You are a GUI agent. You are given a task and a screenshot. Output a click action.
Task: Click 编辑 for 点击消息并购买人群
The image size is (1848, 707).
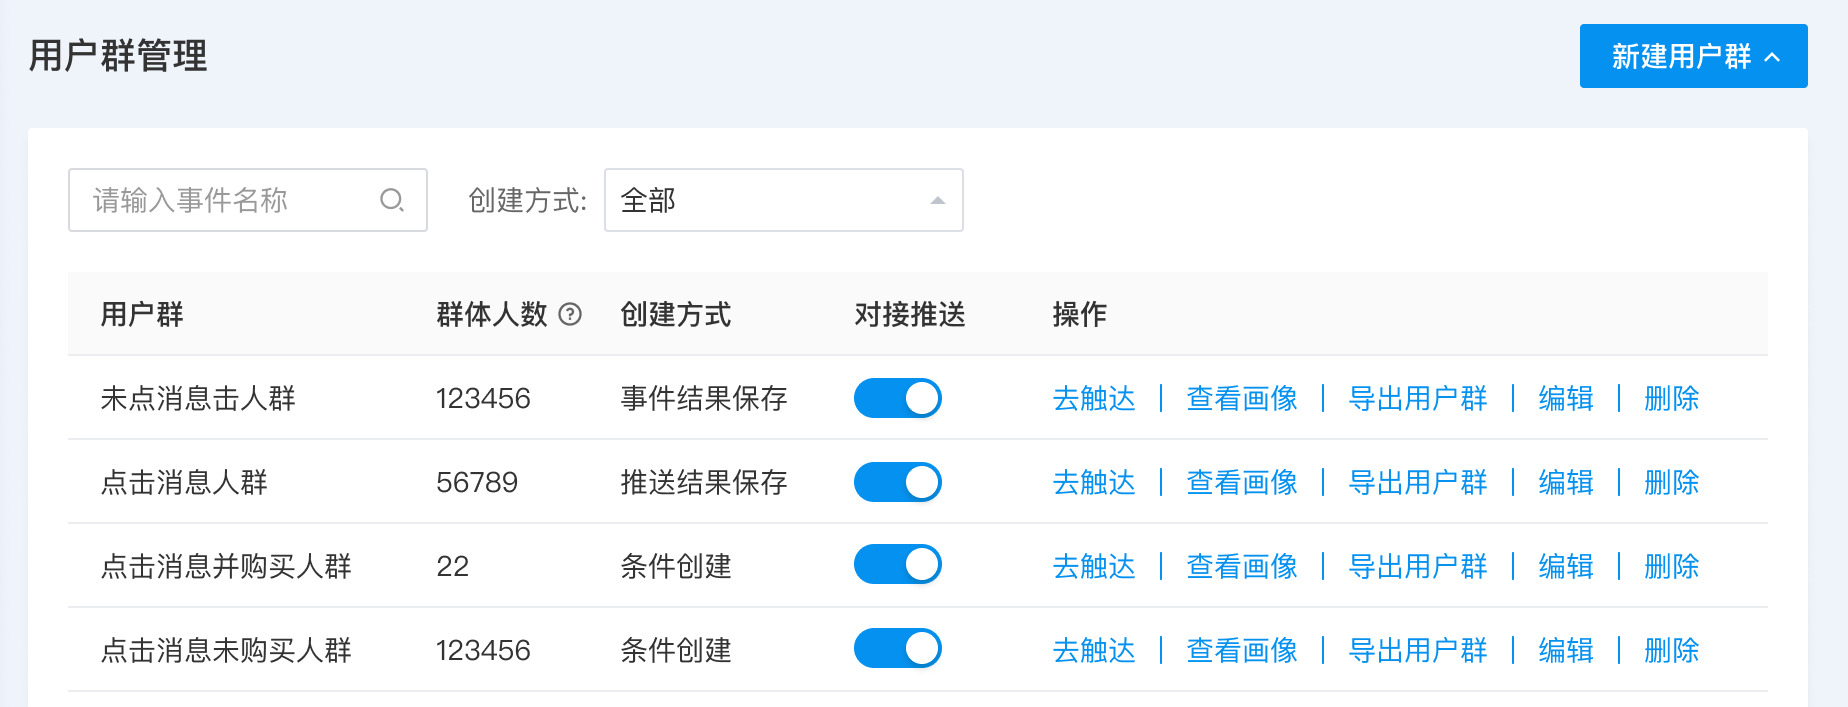click(1566, 566)
